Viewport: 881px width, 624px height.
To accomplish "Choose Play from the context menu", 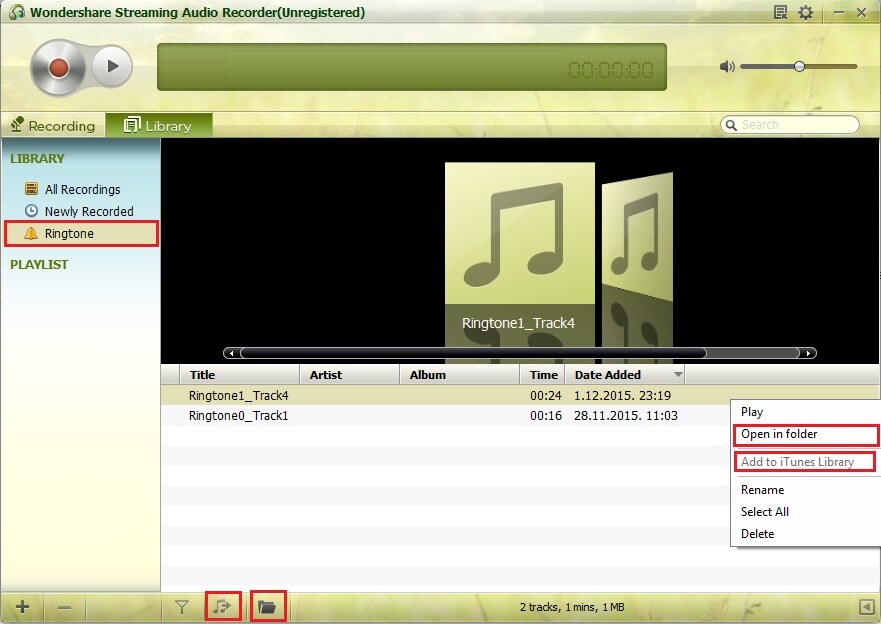I will click(x=752, y=412).
